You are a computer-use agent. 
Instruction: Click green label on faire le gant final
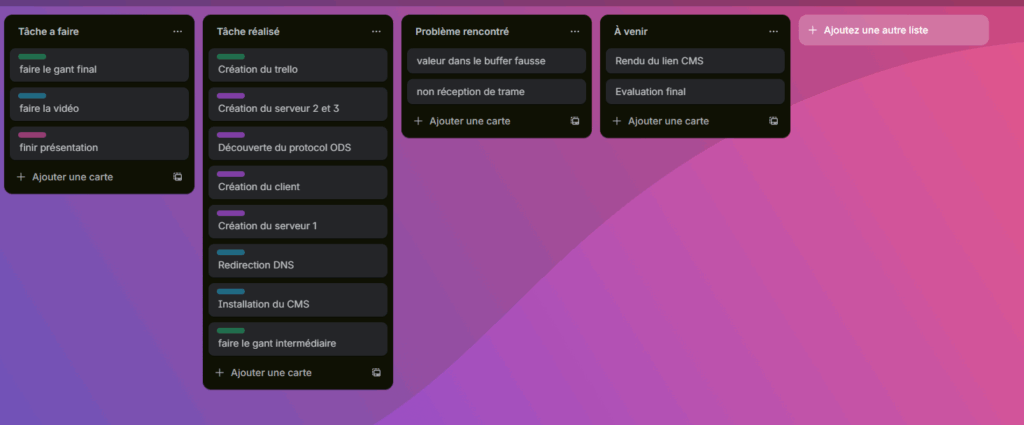(x=32, y=57)
